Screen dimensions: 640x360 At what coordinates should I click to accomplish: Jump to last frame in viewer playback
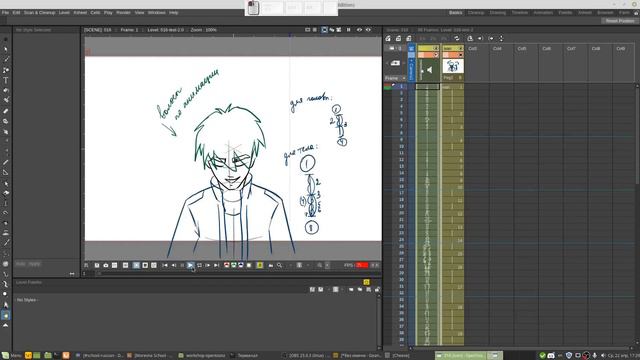pyautogui.click(x=217, y=265)
